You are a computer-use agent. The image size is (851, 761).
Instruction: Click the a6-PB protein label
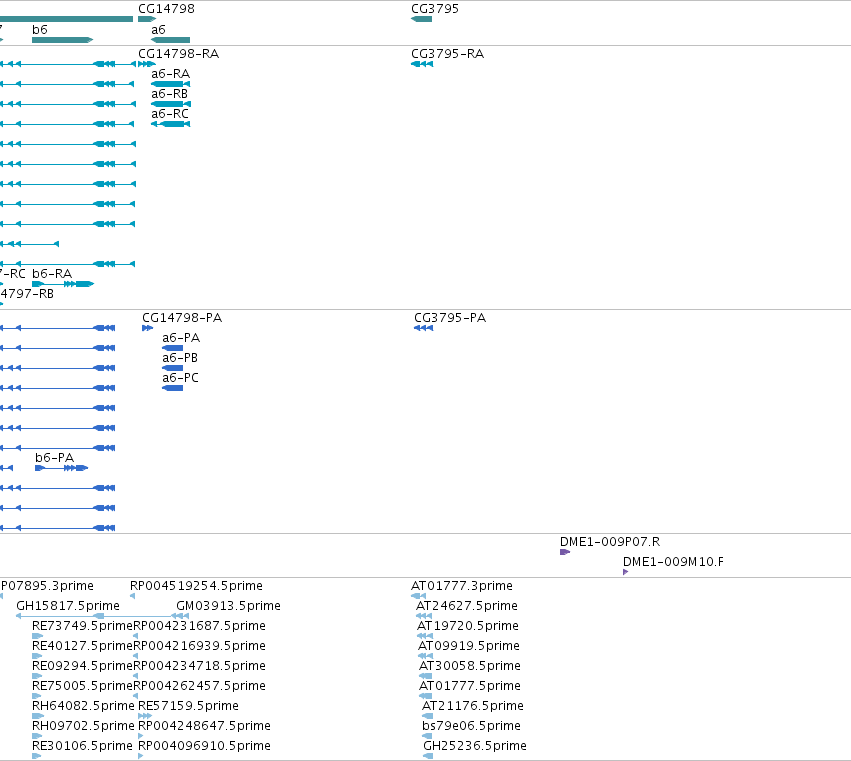pos(180,358)
